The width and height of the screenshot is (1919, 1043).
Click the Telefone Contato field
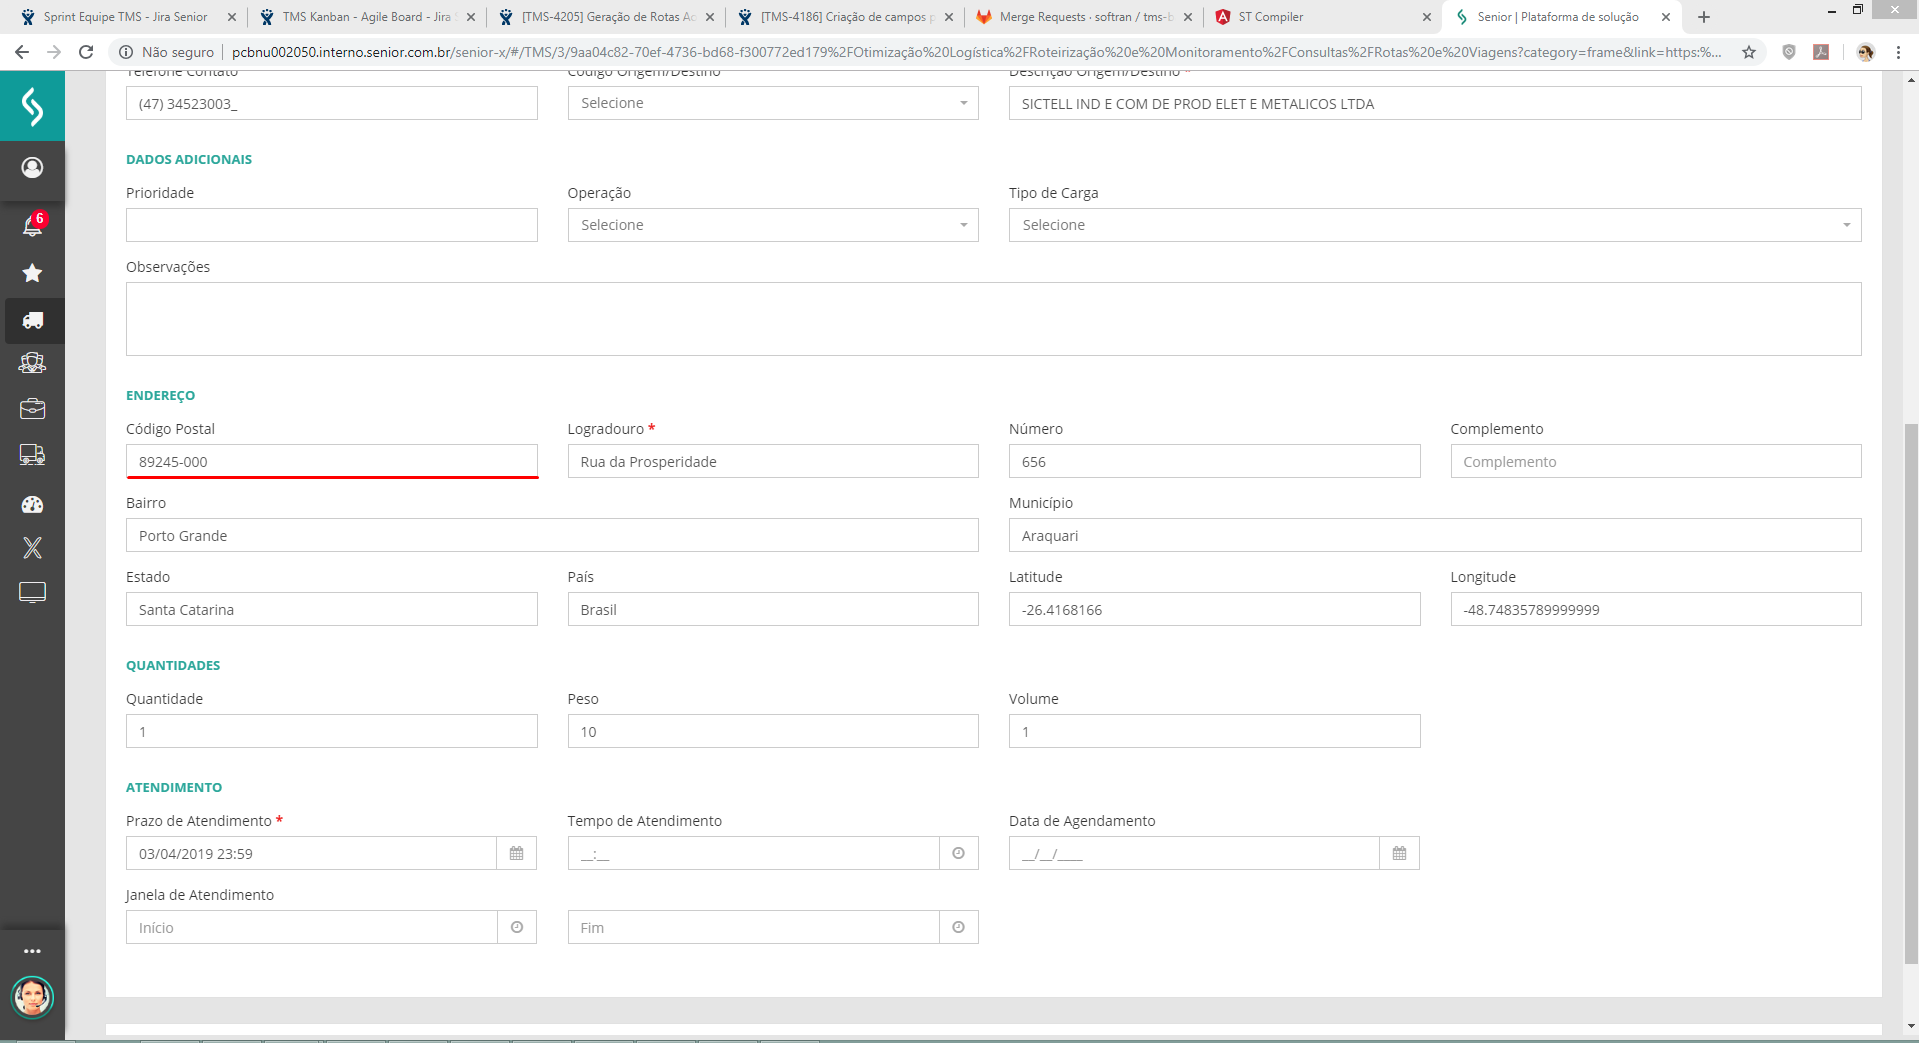pyautogui.click(x=332, y=103)
